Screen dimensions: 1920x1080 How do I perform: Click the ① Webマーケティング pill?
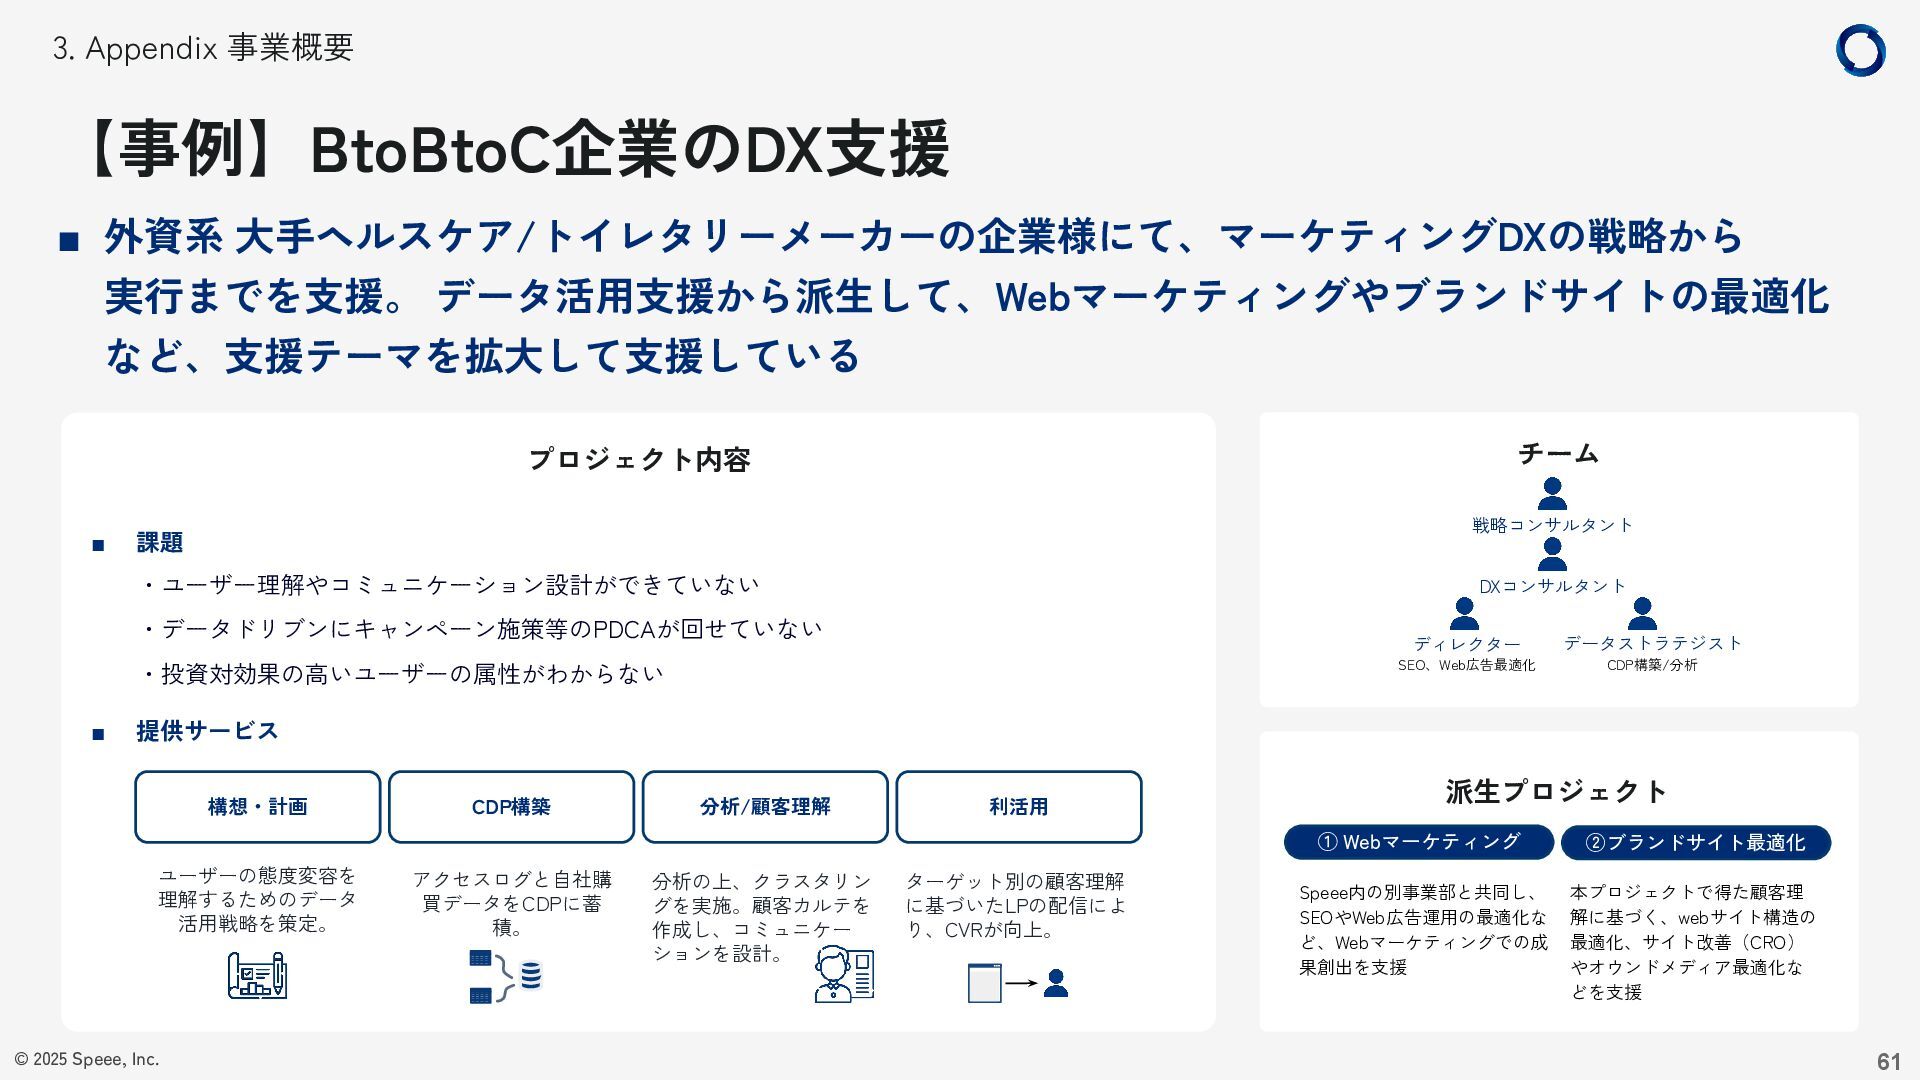(x=1418, y=842)
